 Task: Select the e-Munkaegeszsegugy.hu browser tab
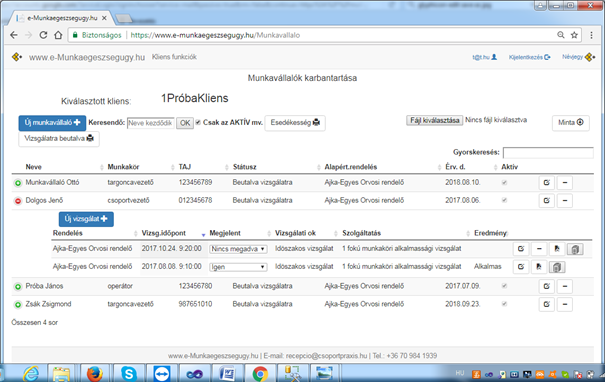click(62, 18)
